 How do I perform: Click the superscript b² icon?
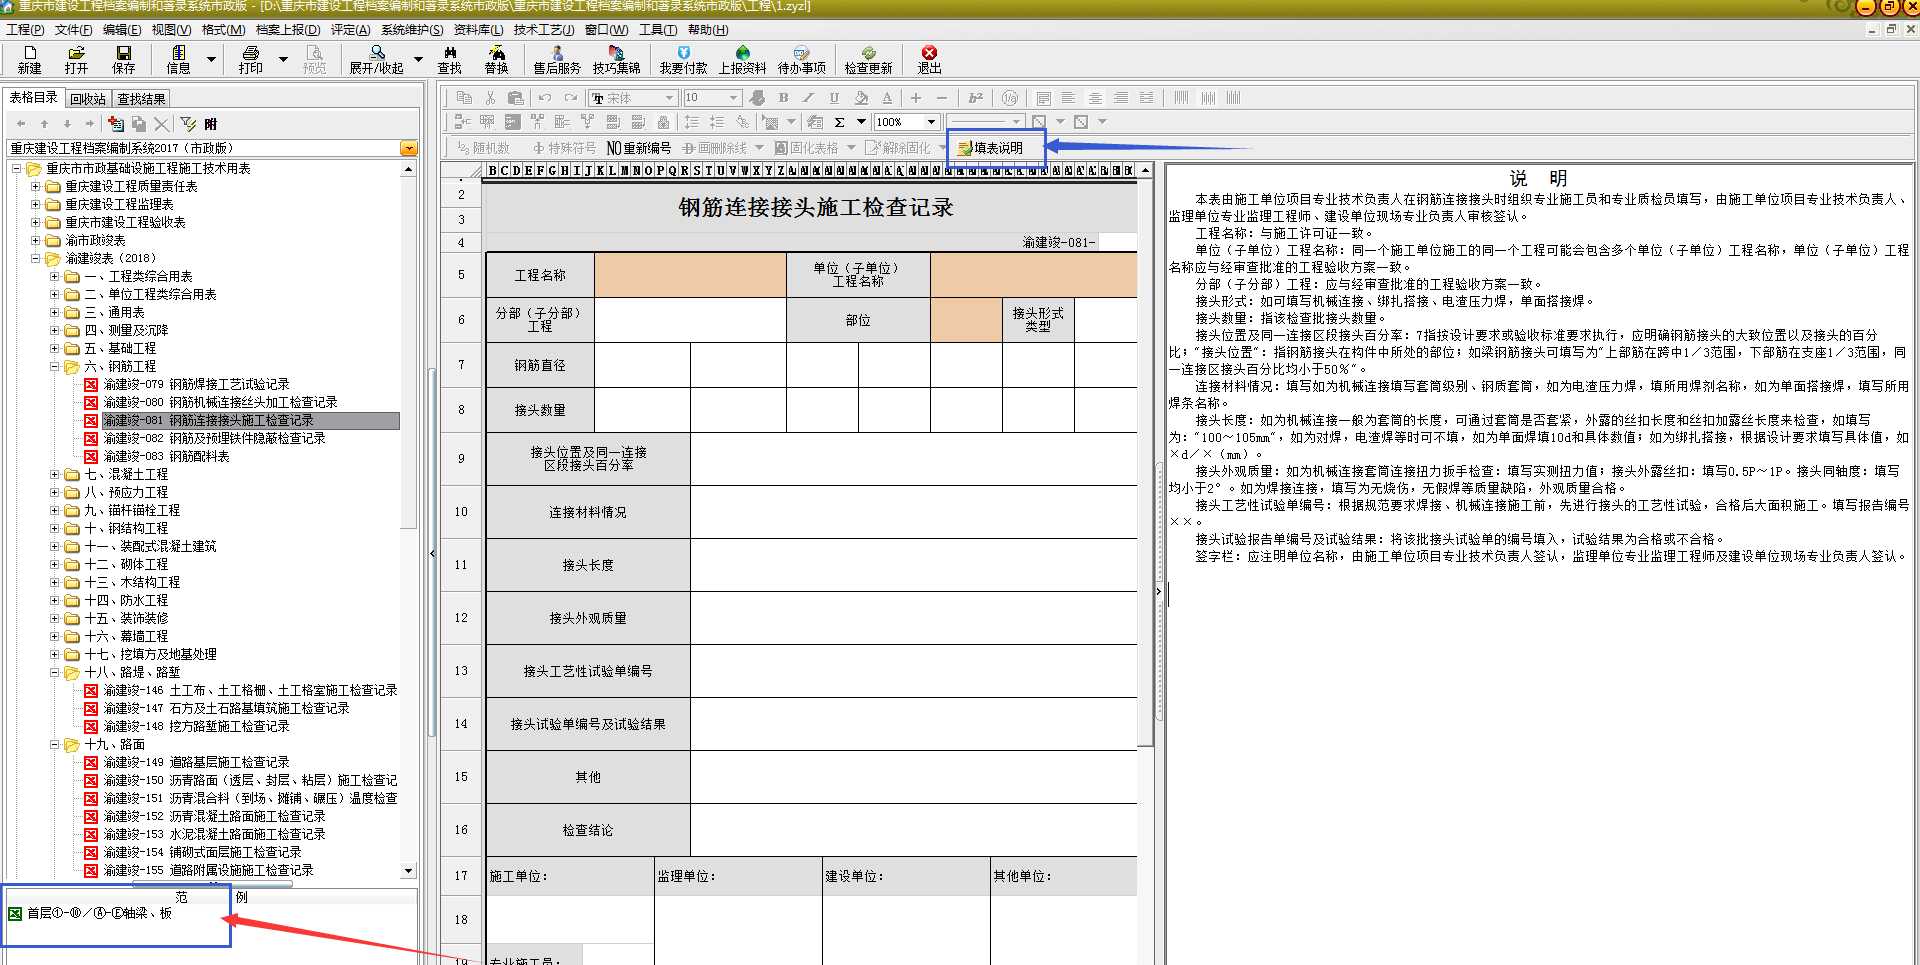pos(976,98)
